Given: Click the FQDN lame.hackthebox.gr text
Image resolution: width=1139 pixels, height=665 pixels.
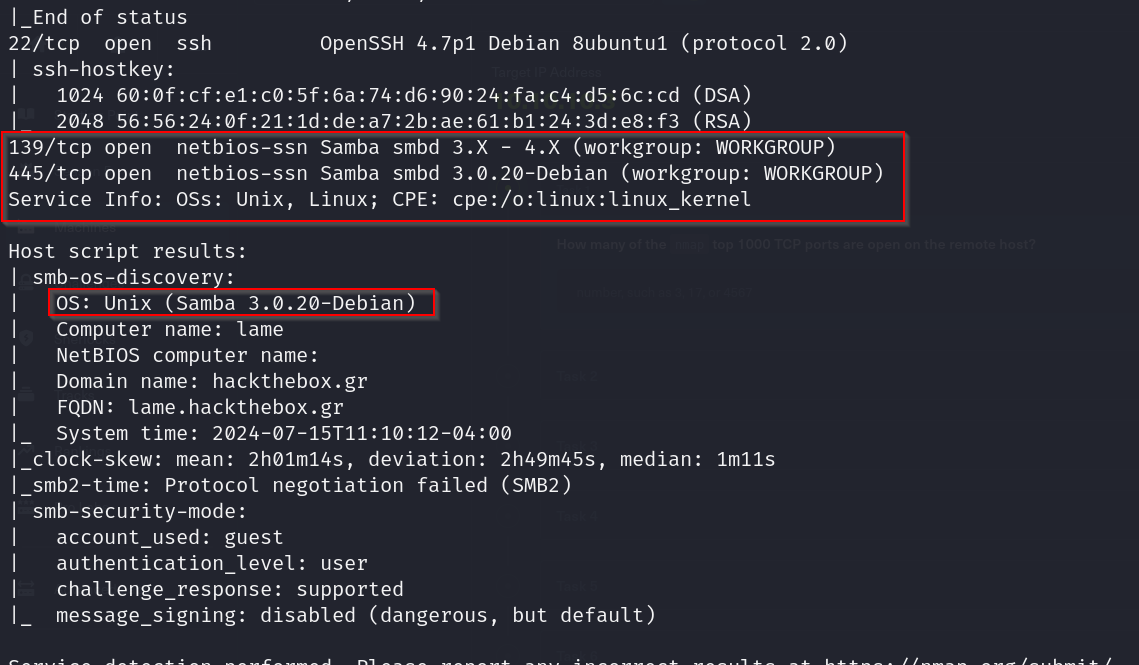Looking at the screenshot, I should click(x=200, y=408).
